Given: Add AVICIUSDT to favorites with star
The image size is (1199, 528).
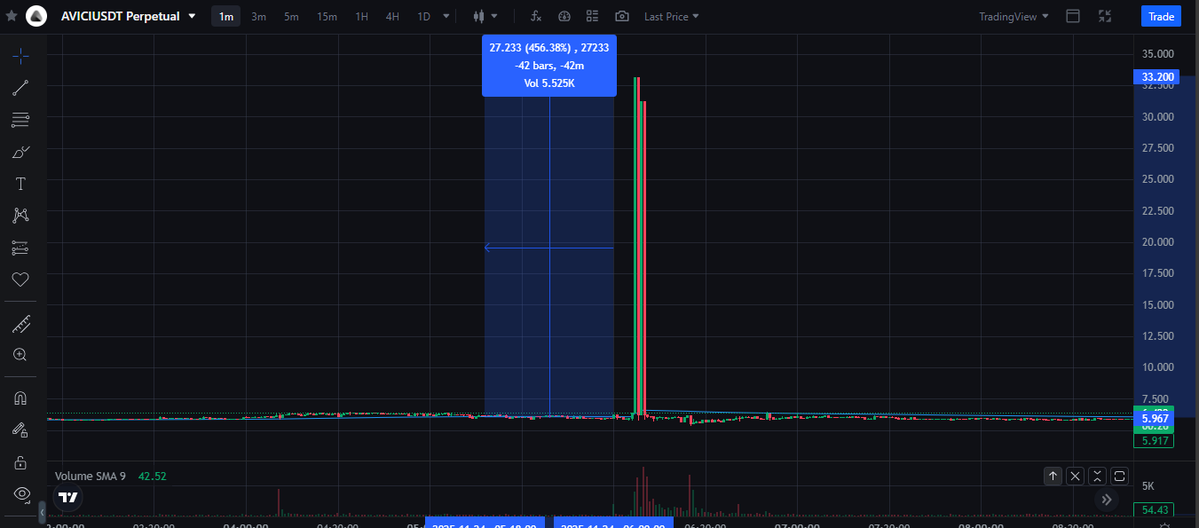Looking at the screenshot, I should click(11, 15).
